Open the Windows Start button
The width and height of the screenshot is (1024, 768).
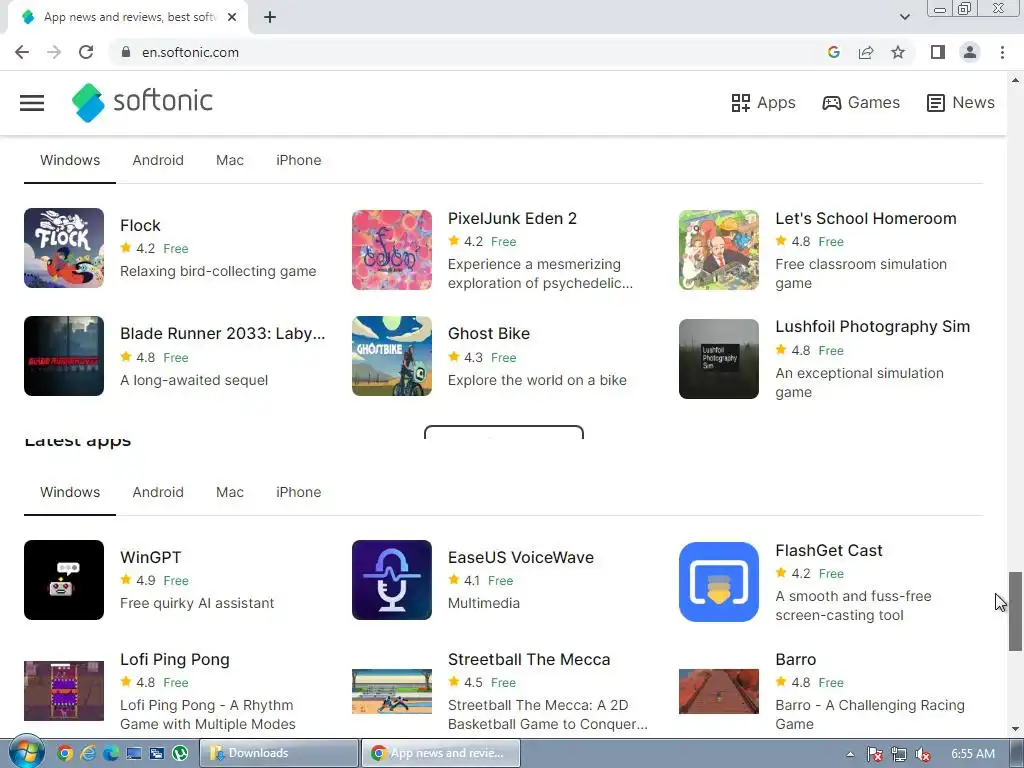(26, 753)
